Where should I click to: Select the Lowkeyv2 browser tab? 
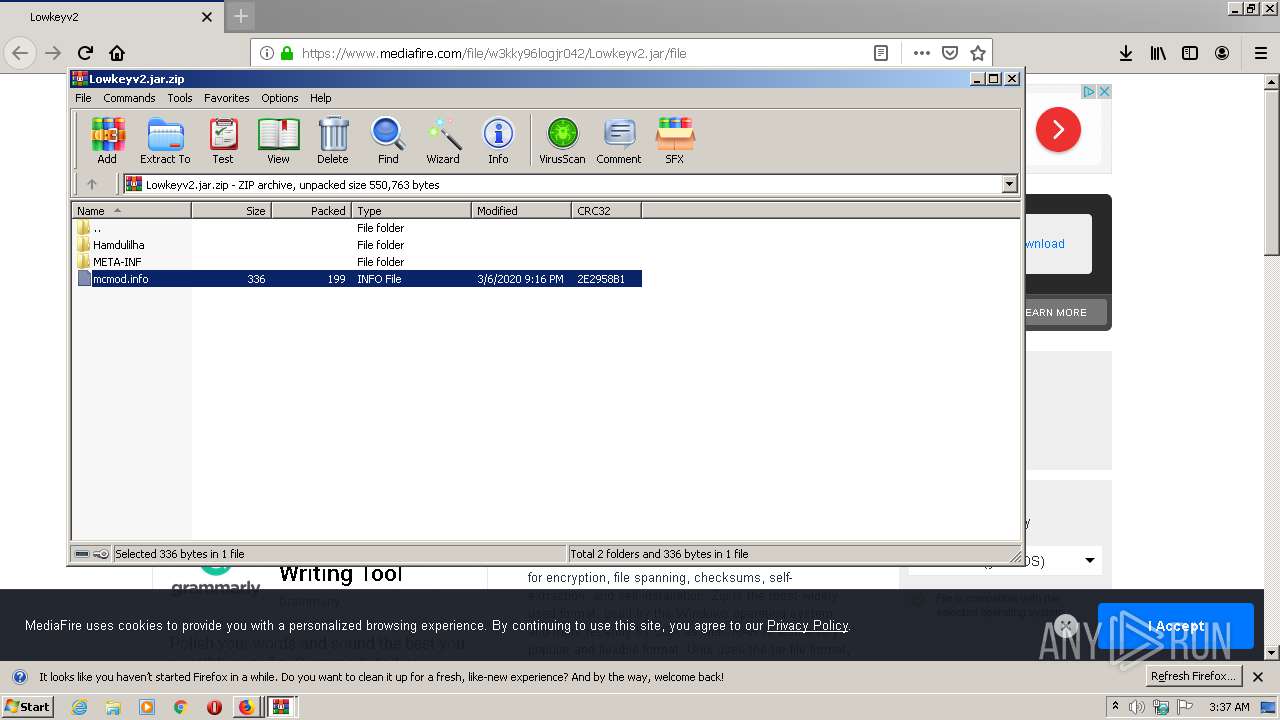(x=110, y=17)
